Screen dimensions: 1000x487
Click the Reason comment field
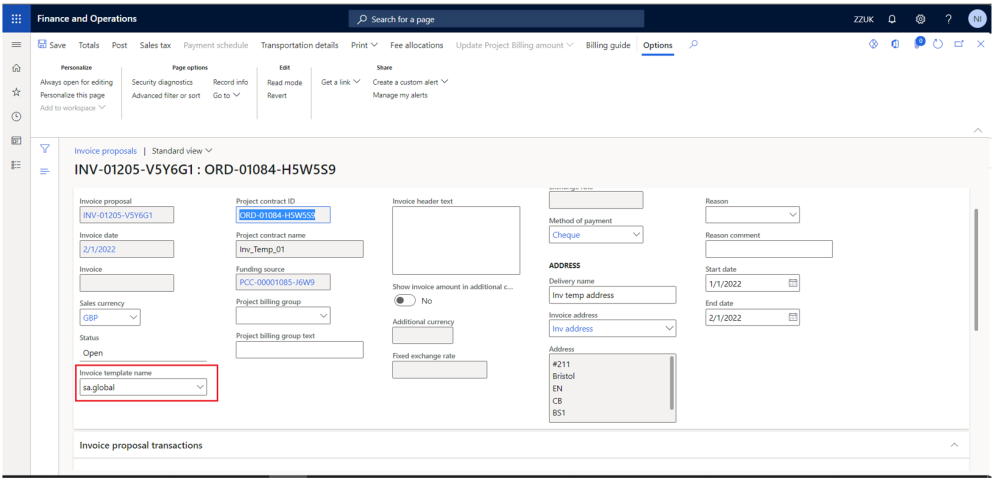(768, 249)
